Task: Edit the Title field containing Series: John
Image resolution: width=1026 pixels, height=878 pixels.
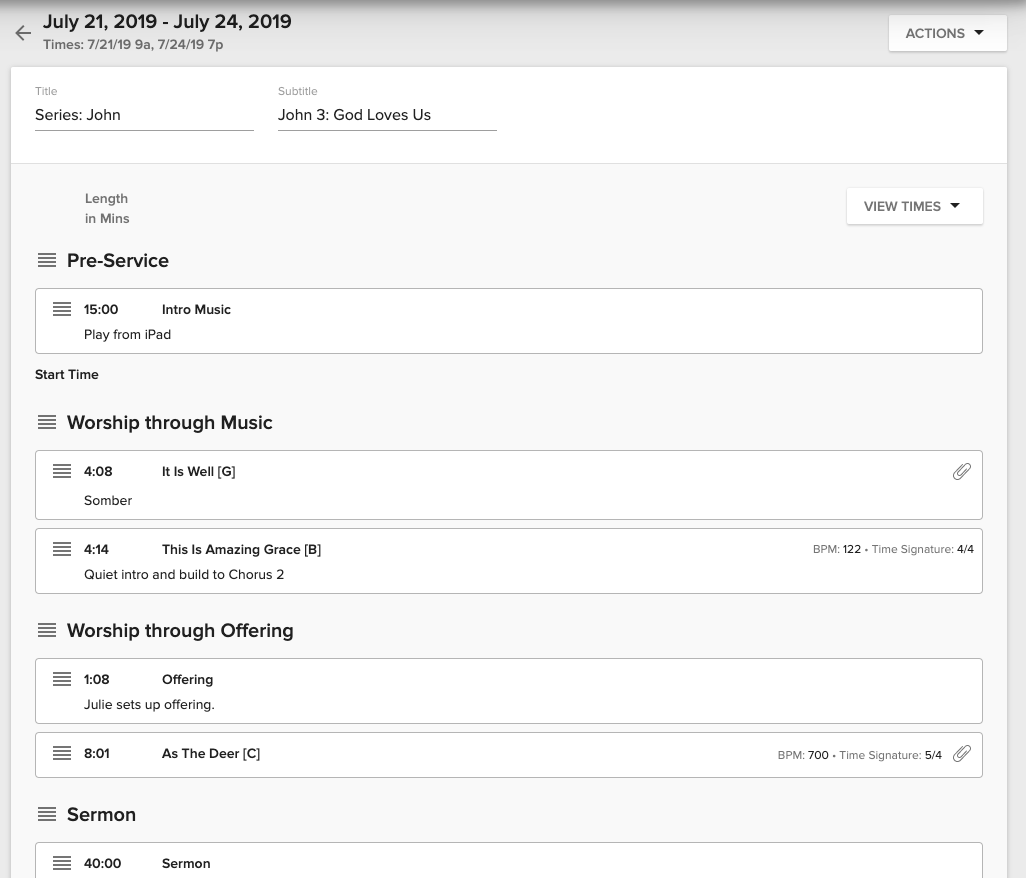Action: [144, 114]
